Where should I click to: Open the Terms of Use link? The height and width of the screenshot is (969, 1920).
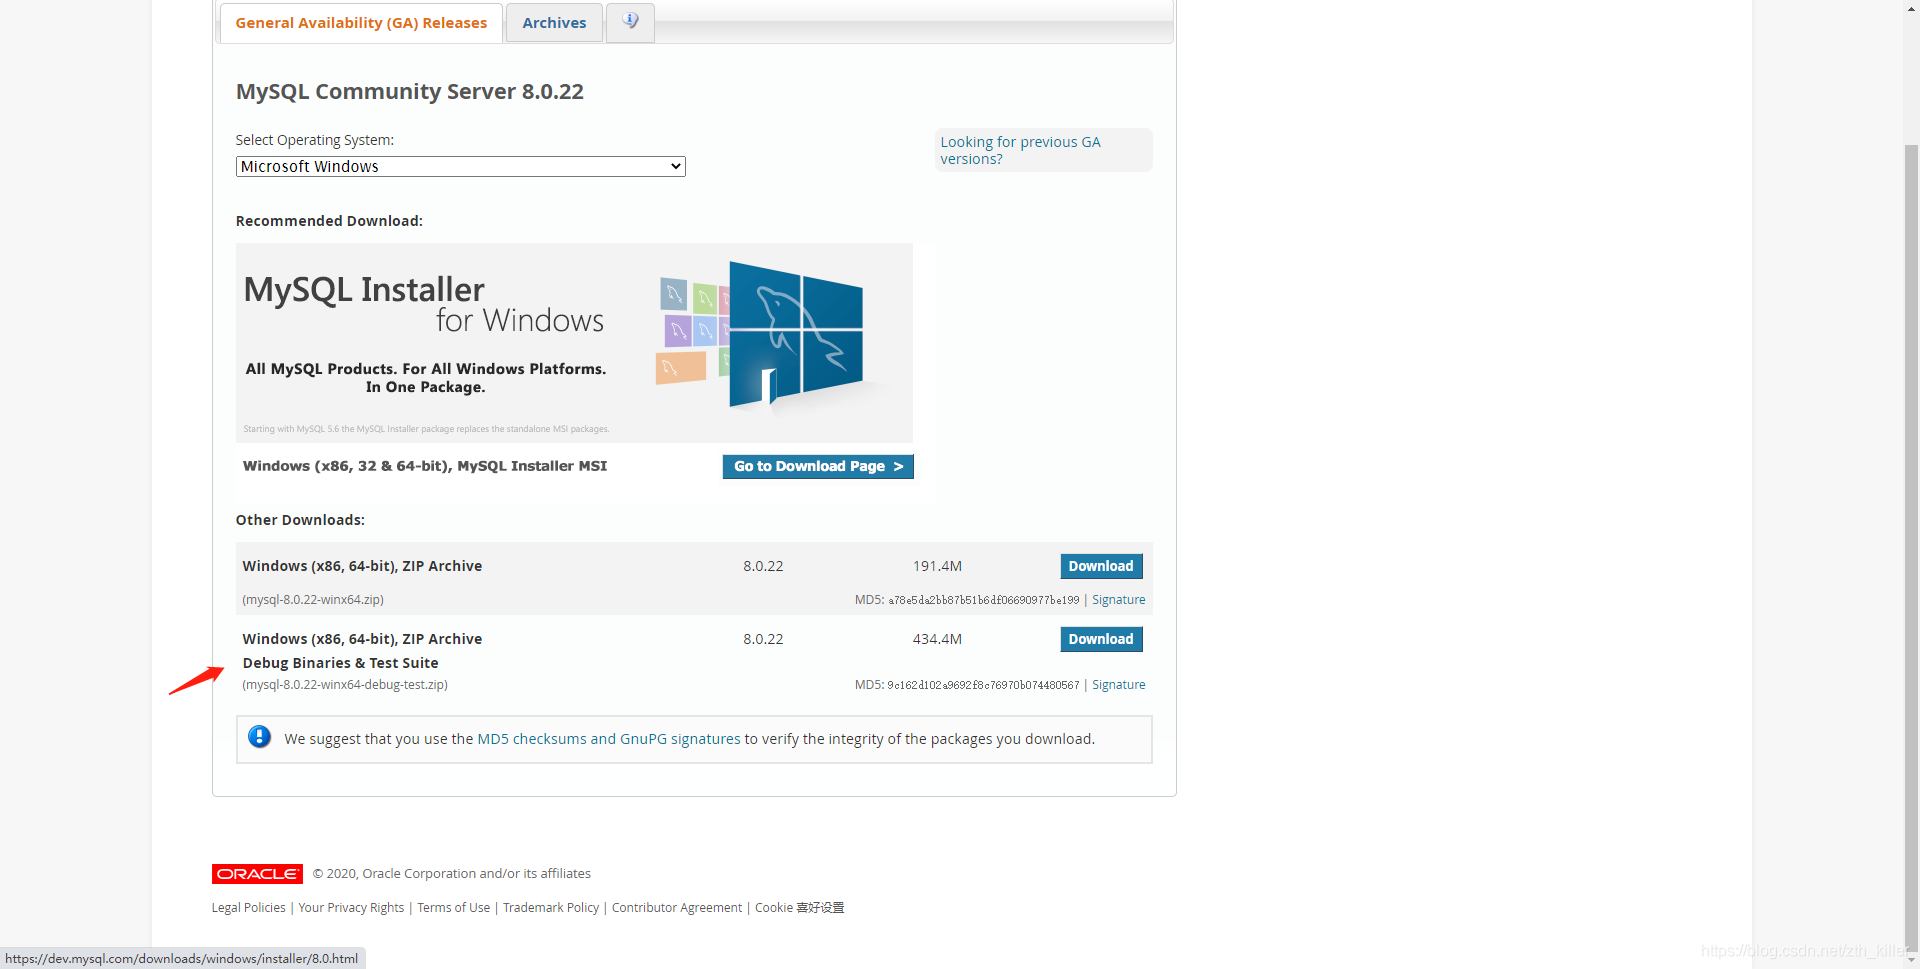point(453,908)
